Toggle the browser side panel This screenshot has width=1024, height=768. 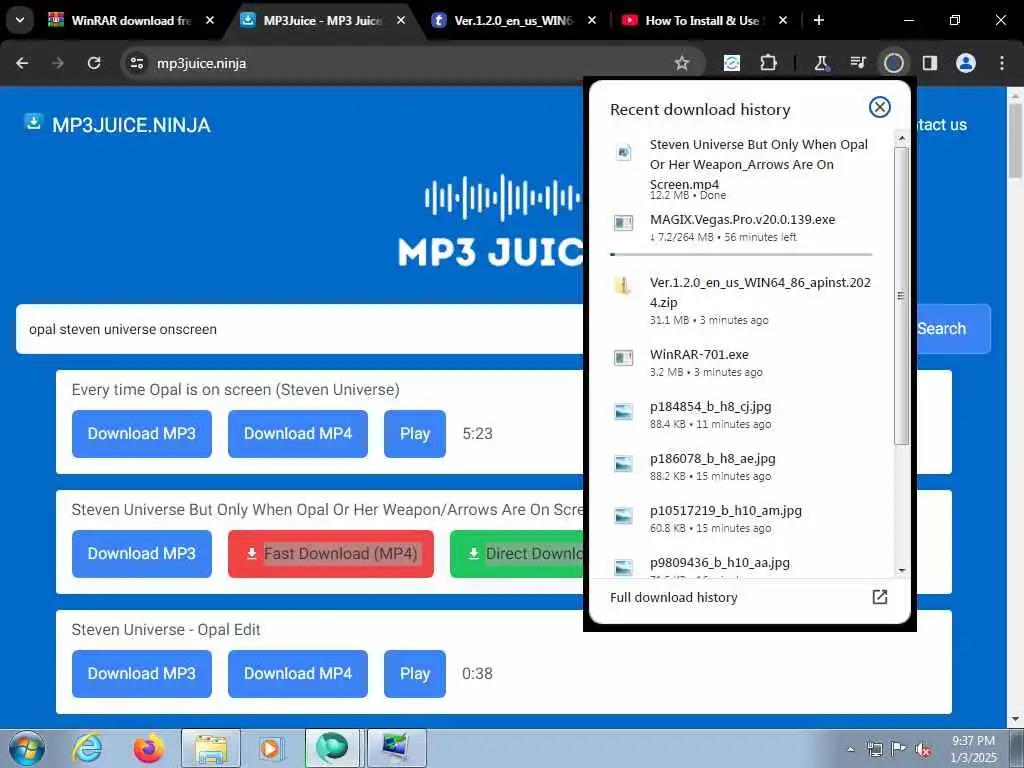pos(929,63)
